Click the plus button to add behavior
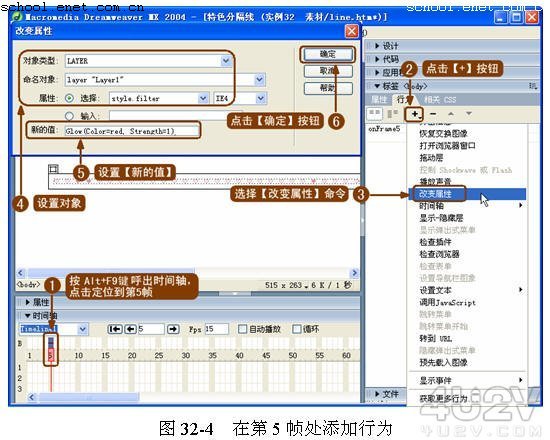Screen dimensions: 550x440 (x=415, y=114)
